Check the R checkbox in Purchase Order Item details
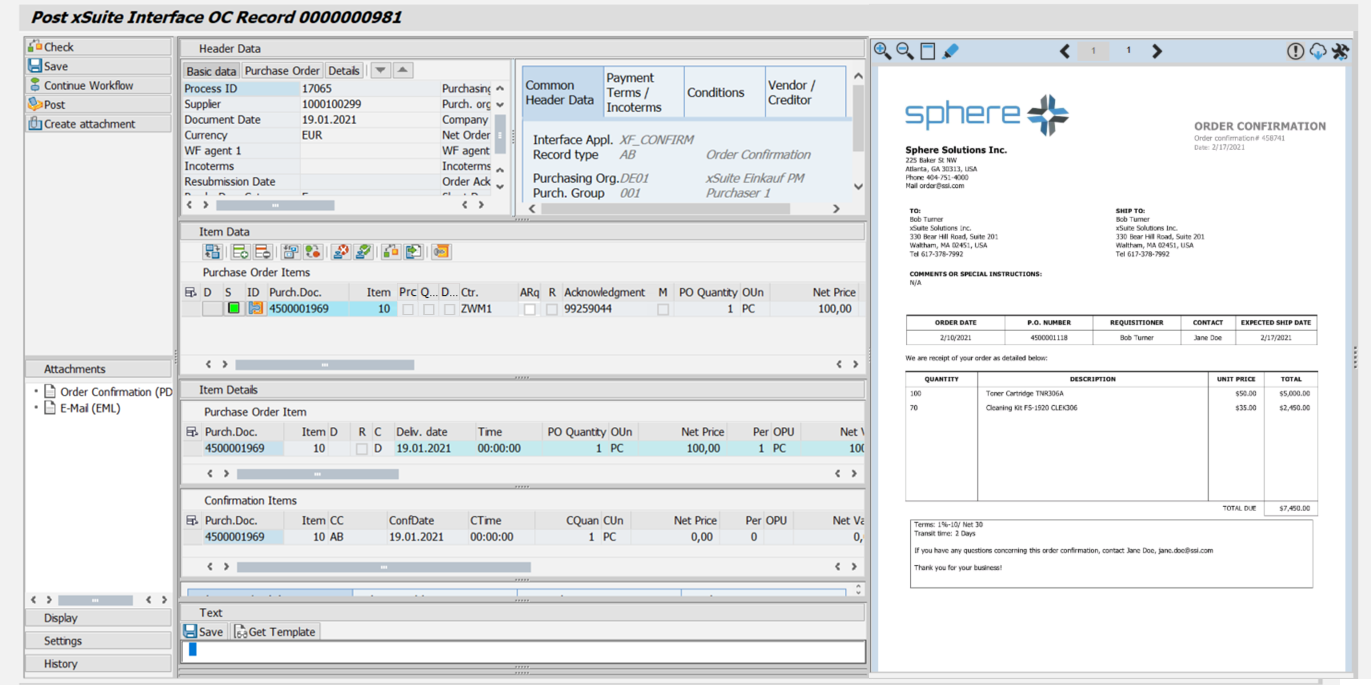This screenshot has width=1371, height=685. pos(362,449)
